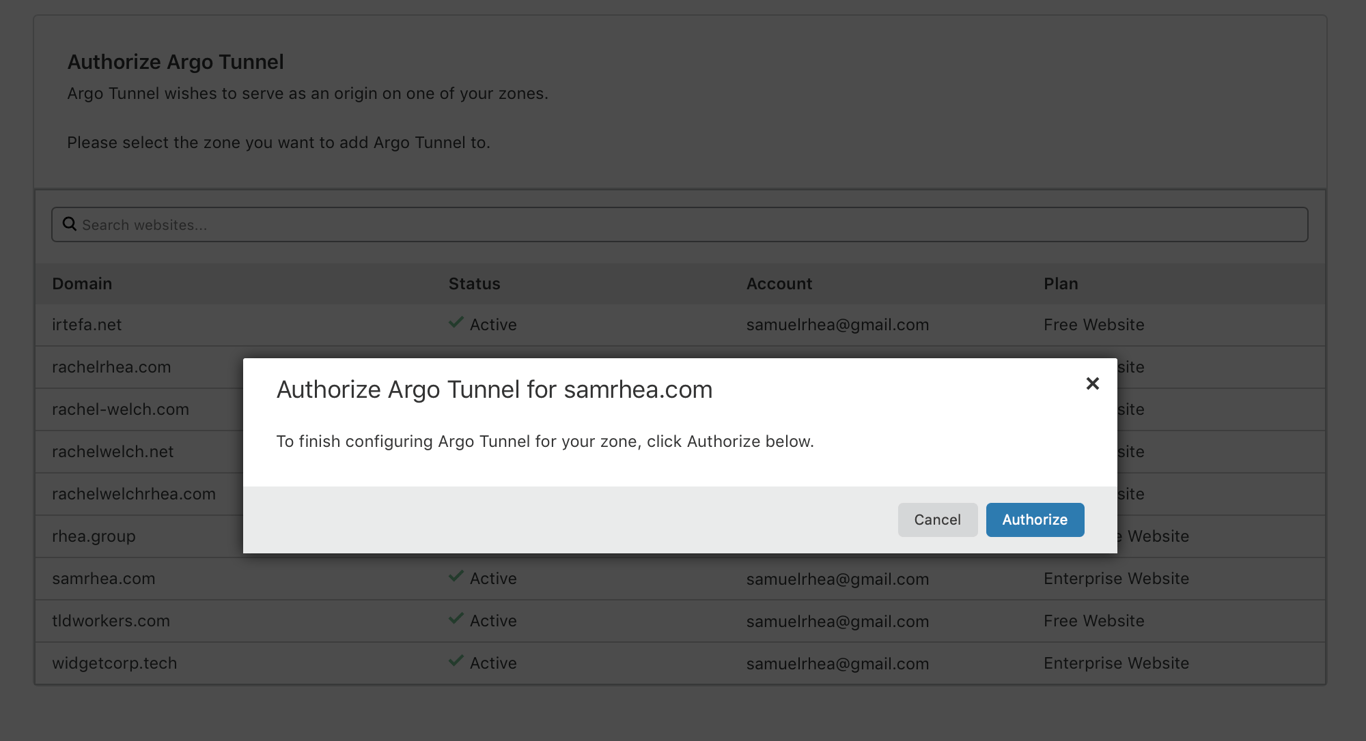Click the Domain column header

tap(82, 284)
